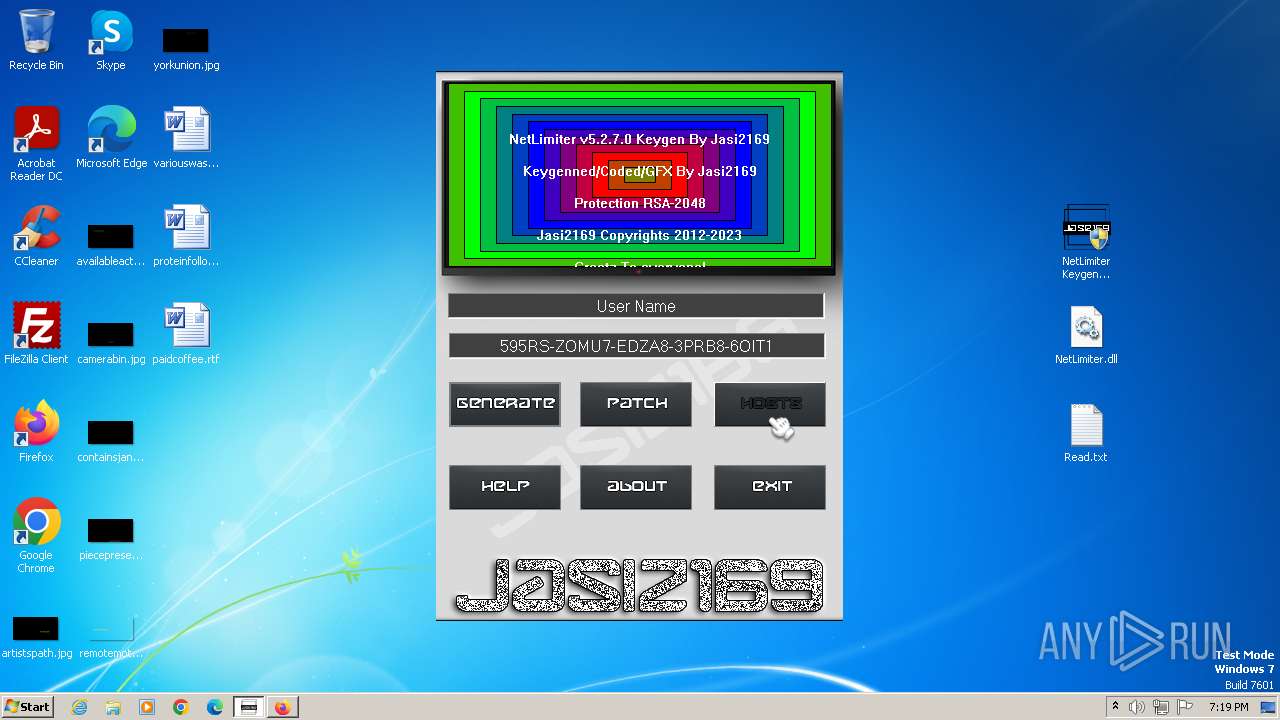Select the proteinfollo Word document icon

[x=186, y=236]
